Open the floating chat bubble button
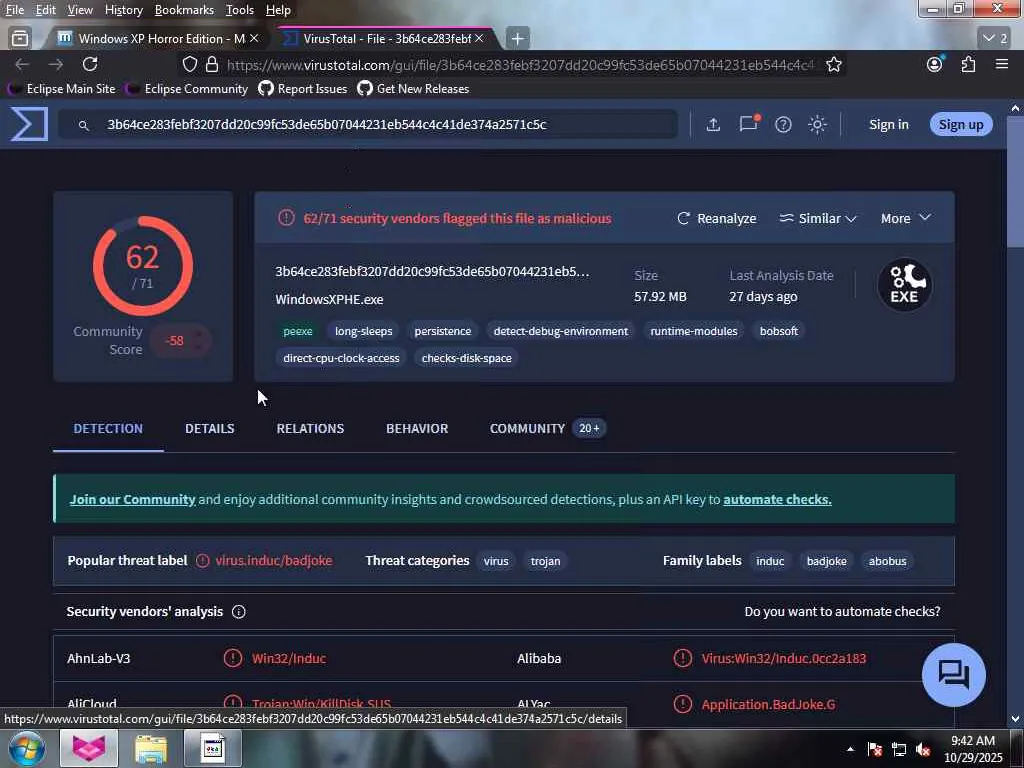 tap(953, 675)
